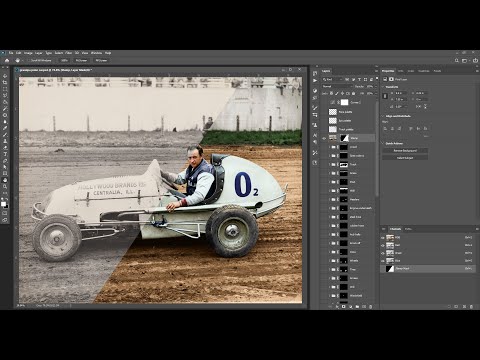The width and height of the screenshot is (480, 360).
Task: Create new group folder icon in Layers
Action: tap(357, 306)
